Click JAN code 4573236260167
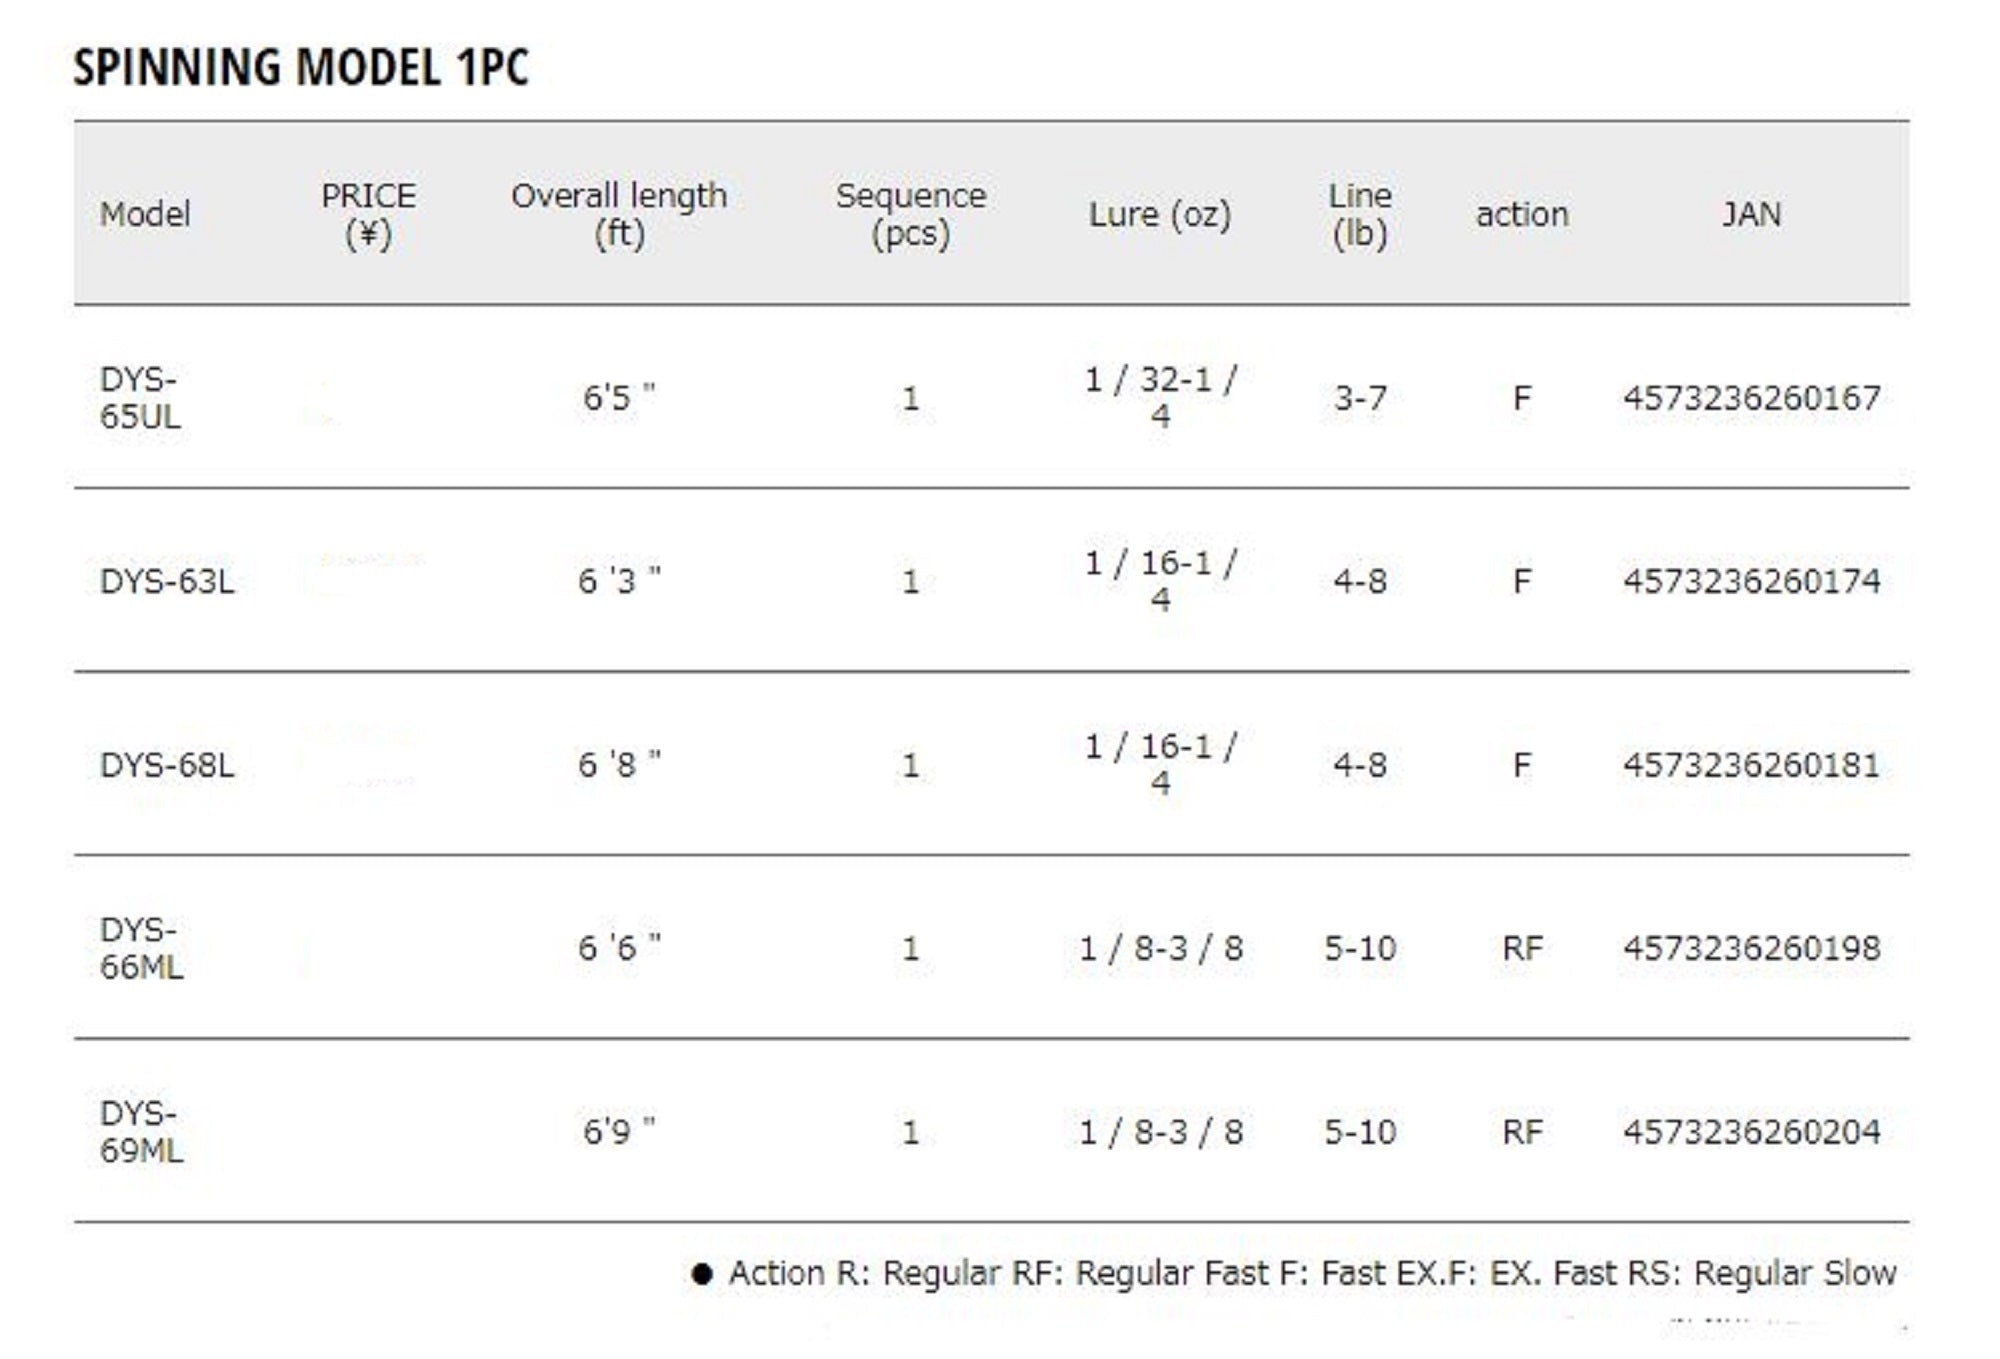The image size is (2000, 1359). pyautogui.click(x=1751, y=398)
